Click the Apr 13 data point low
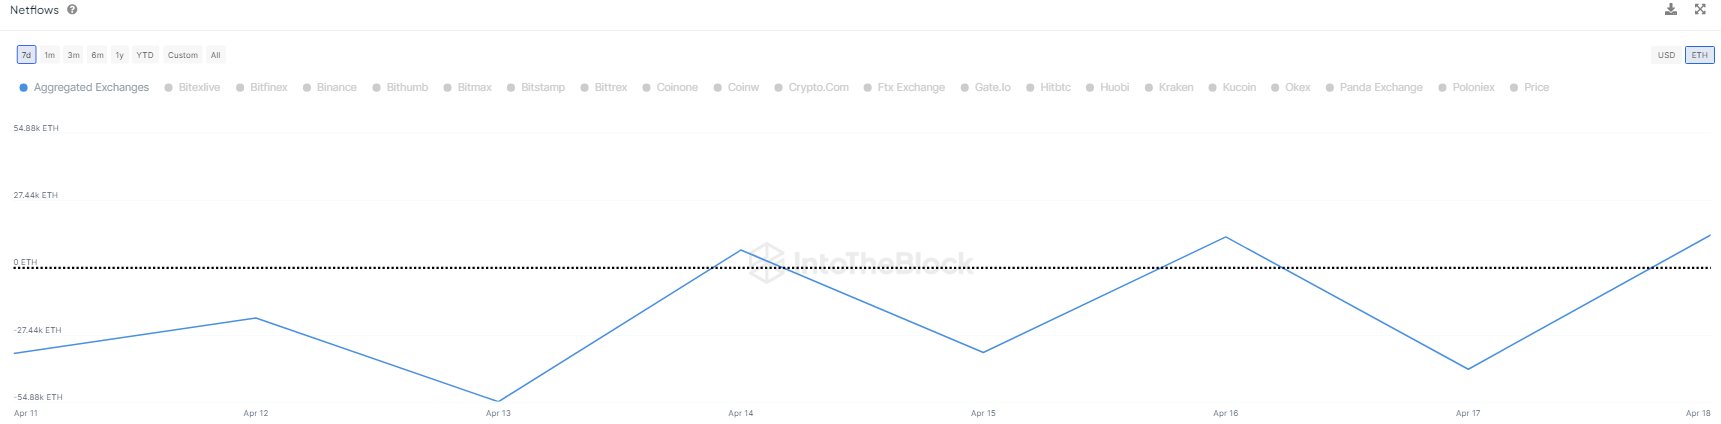This screenshot has height=424, width=1721. (x=498, y=401)
